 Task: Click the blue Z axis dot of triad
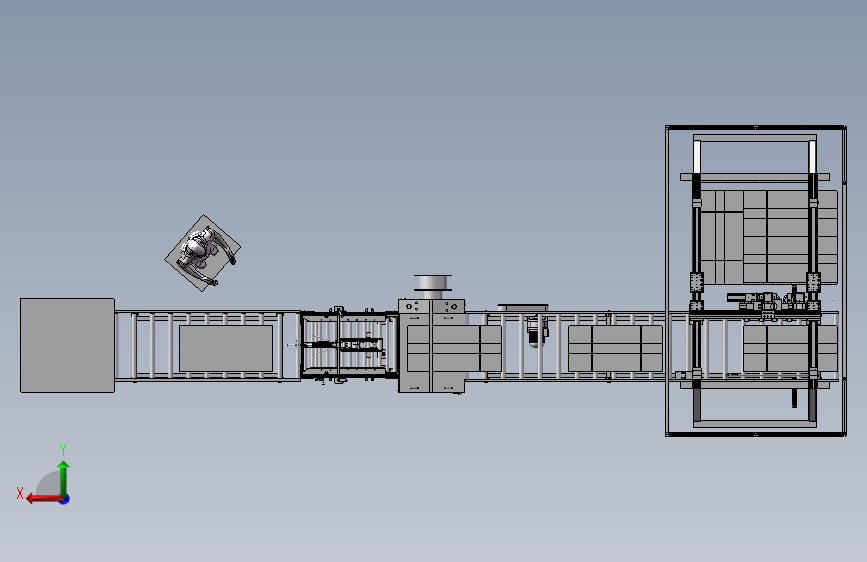65,500
